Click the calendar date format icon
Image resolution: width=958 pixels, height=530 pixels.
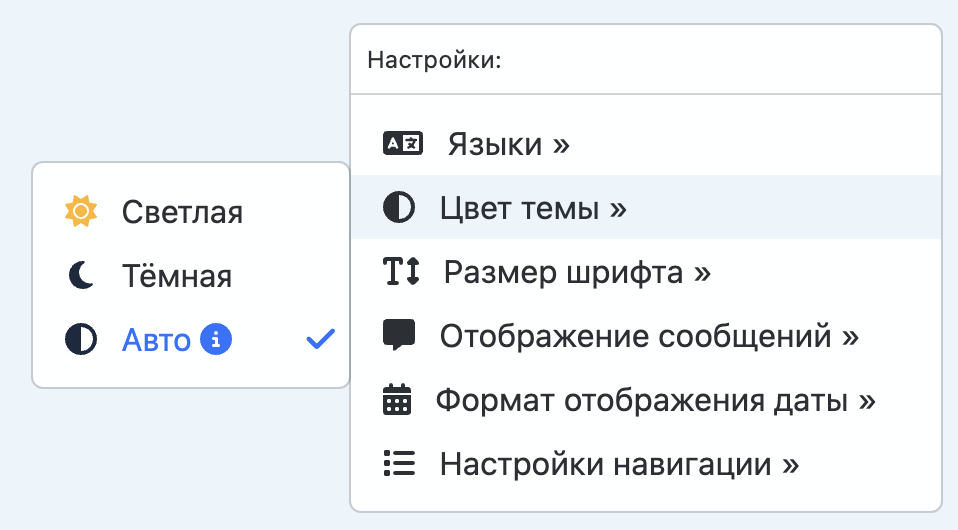click(398, 400)
